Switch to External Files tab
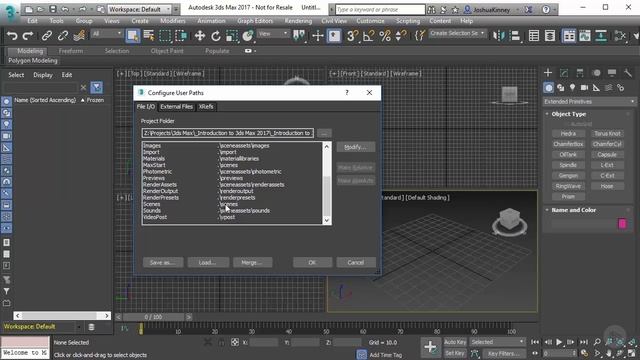The width and height of the screenshot is (640, 360). point(176,107)
